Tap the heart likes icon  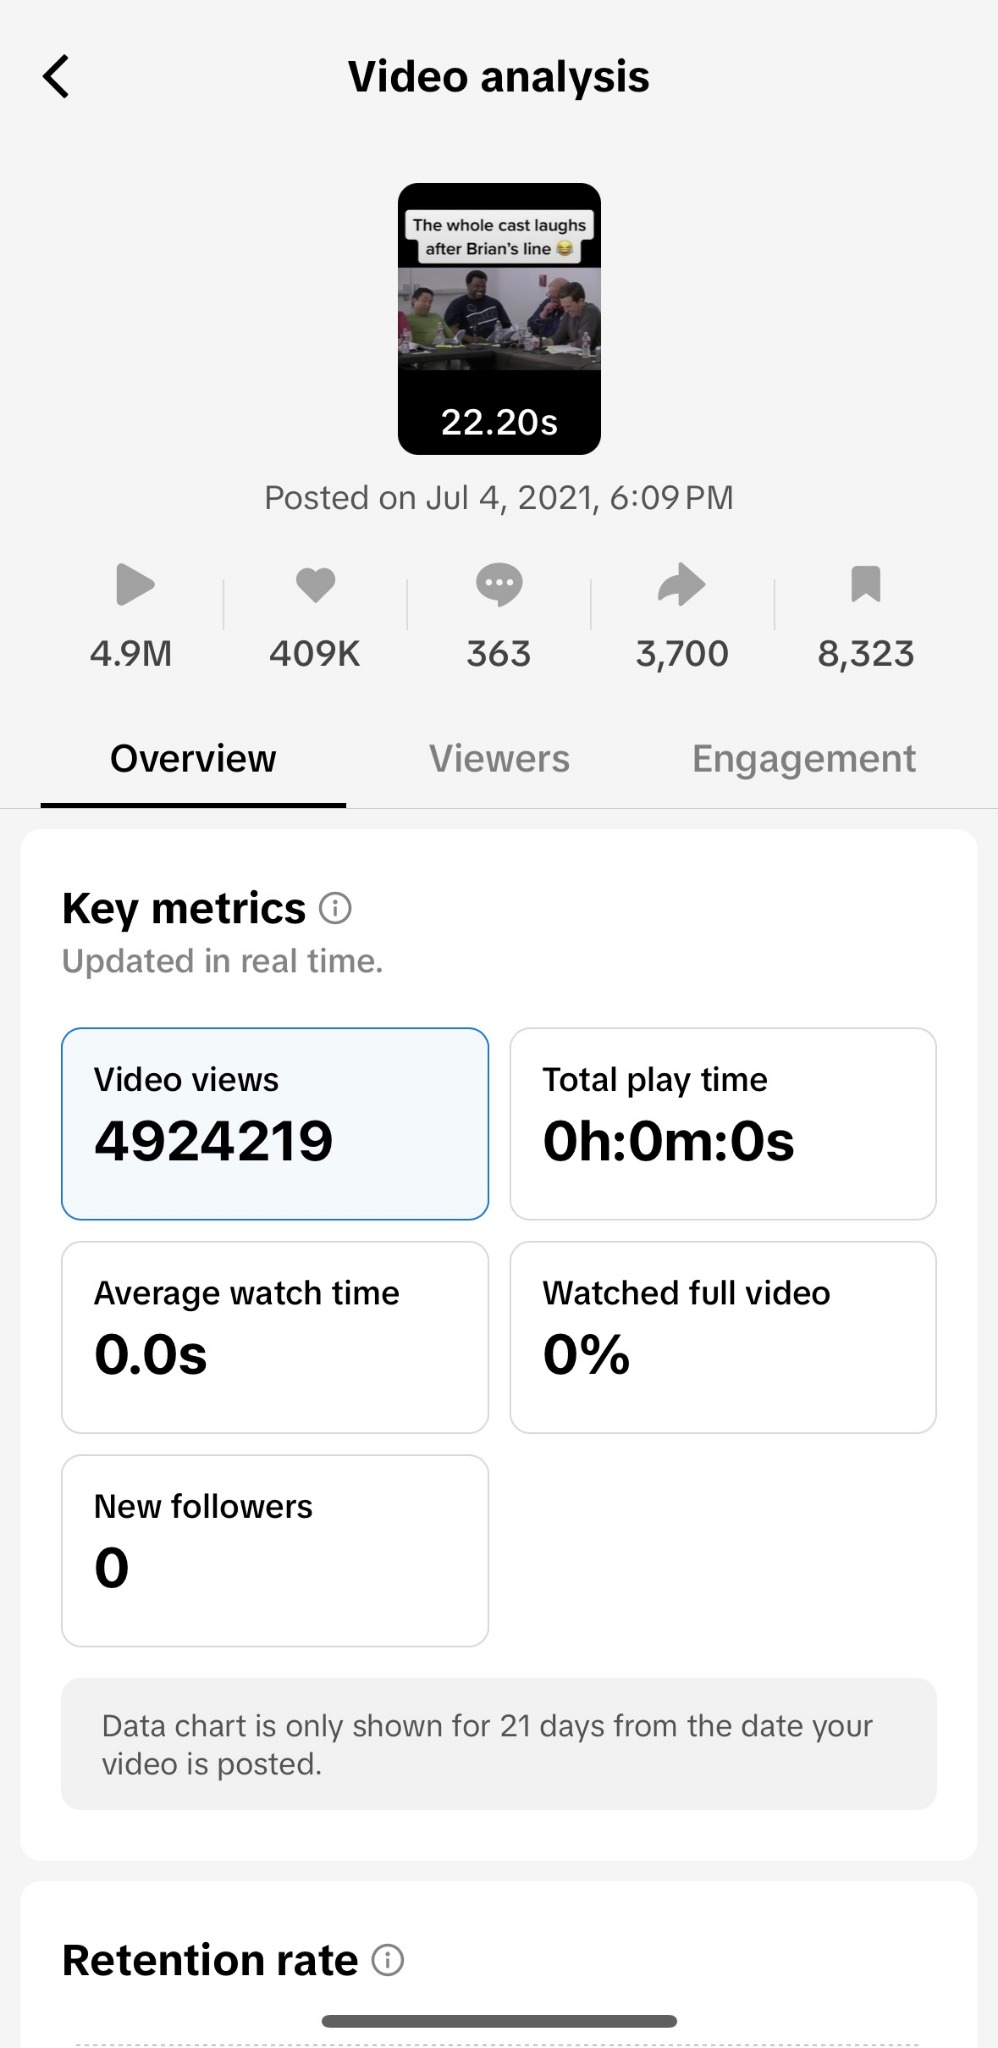315,584
